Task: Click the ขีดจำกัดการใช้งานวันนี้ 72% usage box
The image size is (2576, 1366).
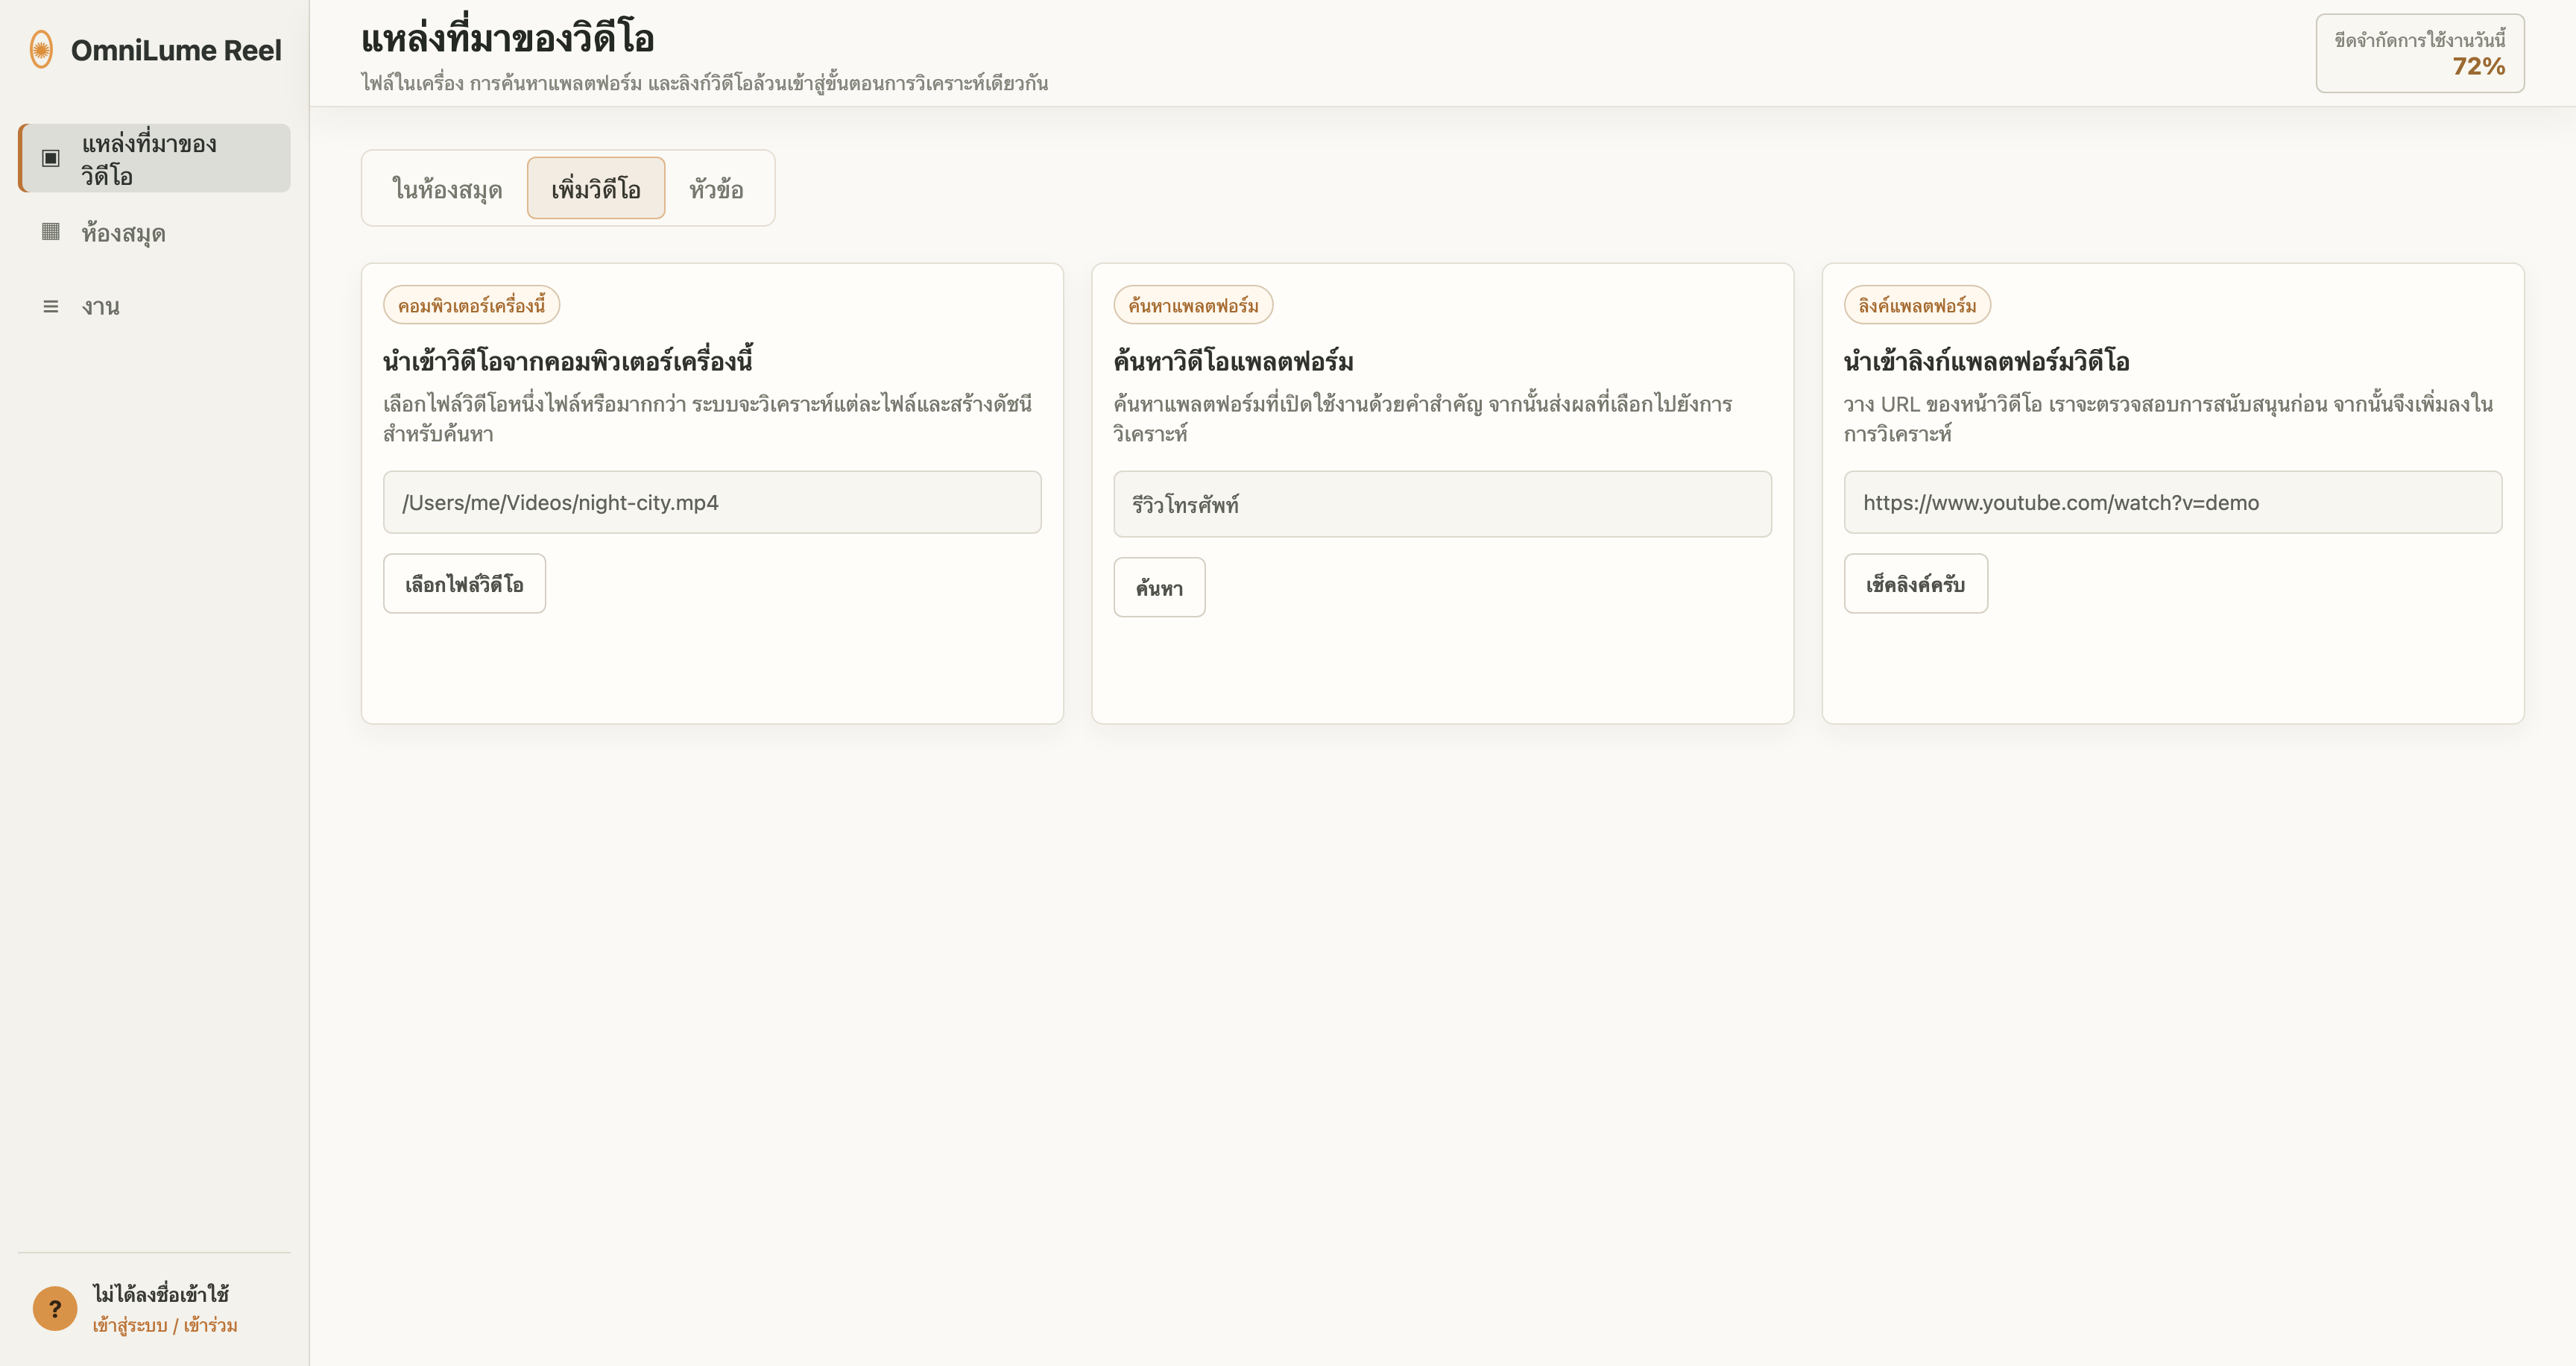Action: coord(2419,53)
